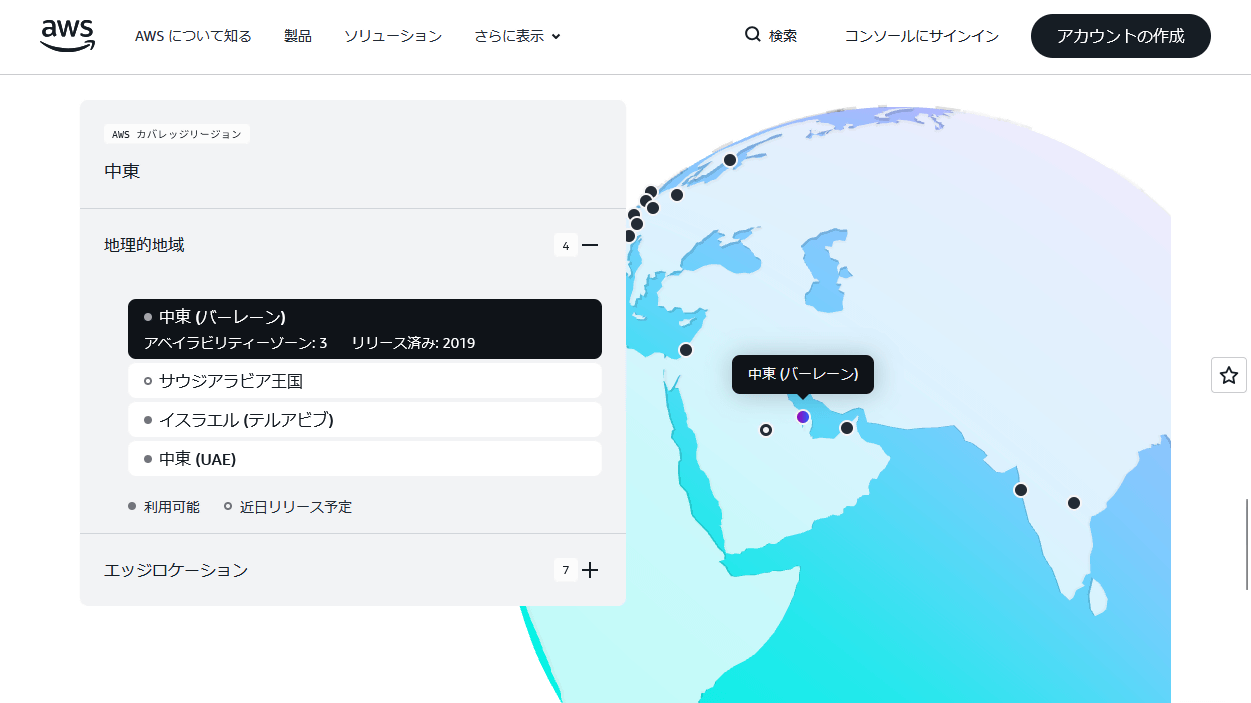Open the さらに表示 dropdown menu
Image resolution: width=1251 pixels, height=703 pixels.
click(x=517, y=36)
